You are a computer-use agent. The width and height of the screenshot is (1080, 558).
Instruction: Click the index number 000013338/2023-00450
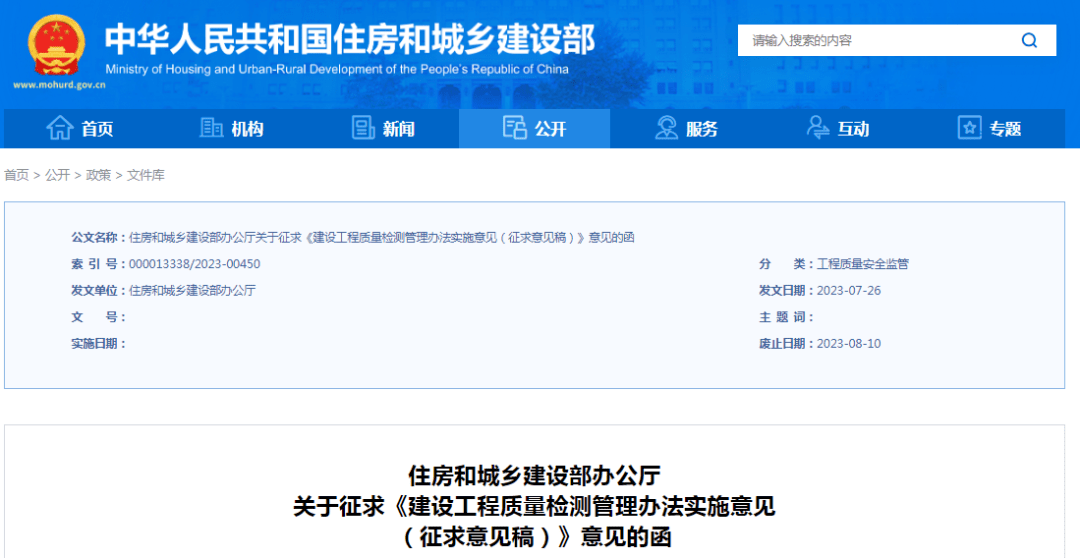[x=195, y=264]
